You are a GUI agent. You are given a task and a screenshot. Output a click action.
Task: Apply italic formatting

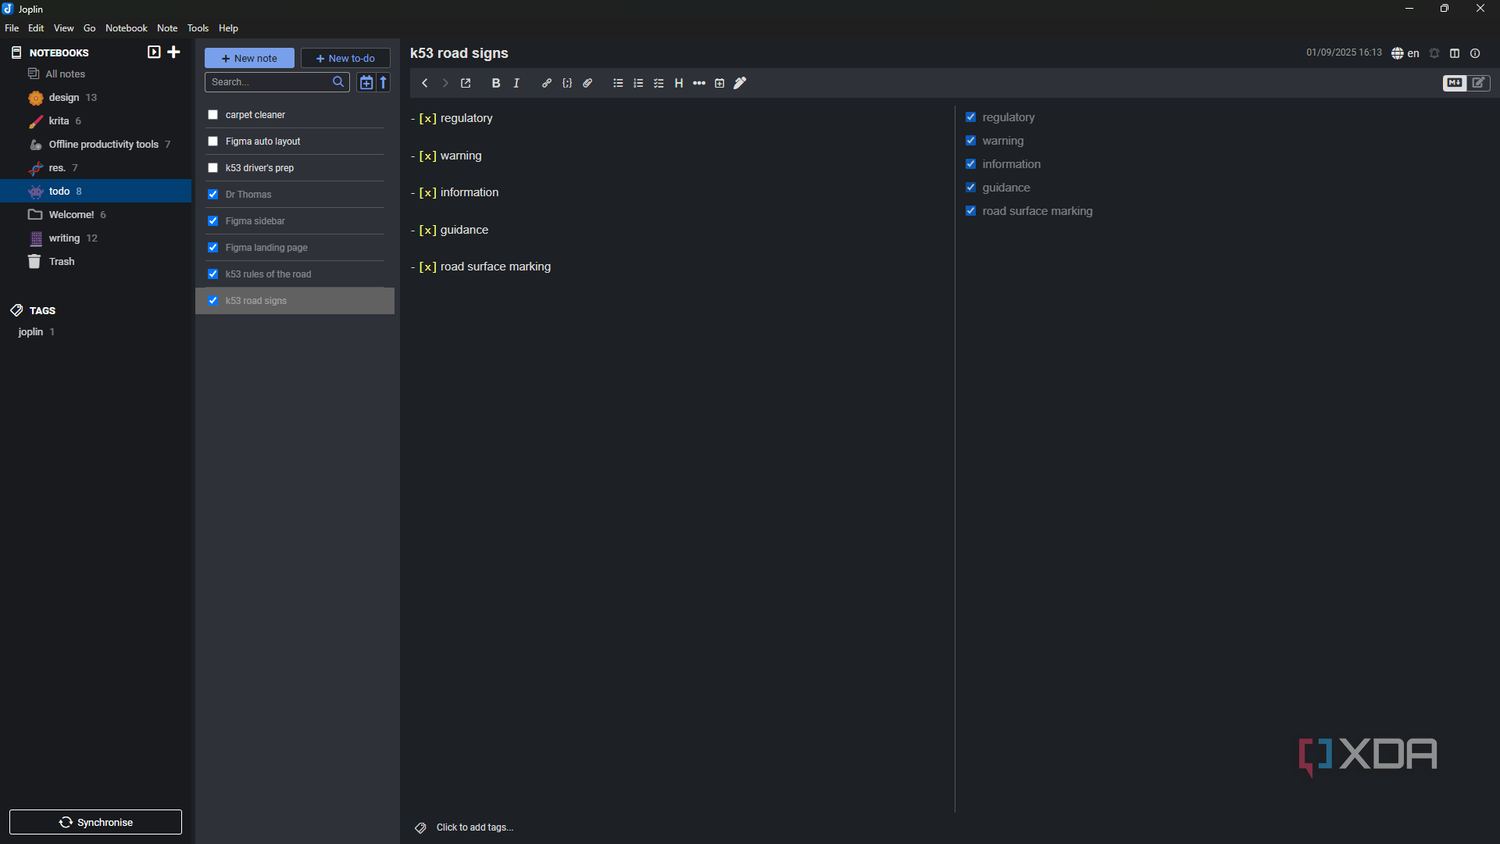pyautogui.click(x=516, y=83)
